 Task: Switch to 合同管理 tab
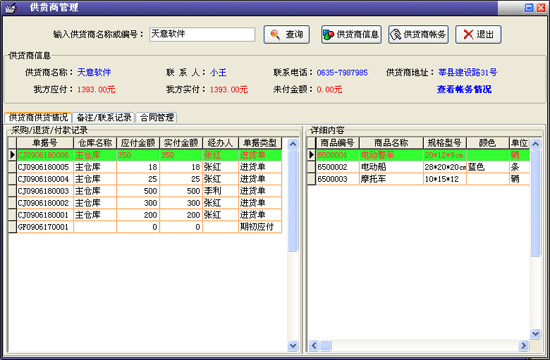point(157,117)
